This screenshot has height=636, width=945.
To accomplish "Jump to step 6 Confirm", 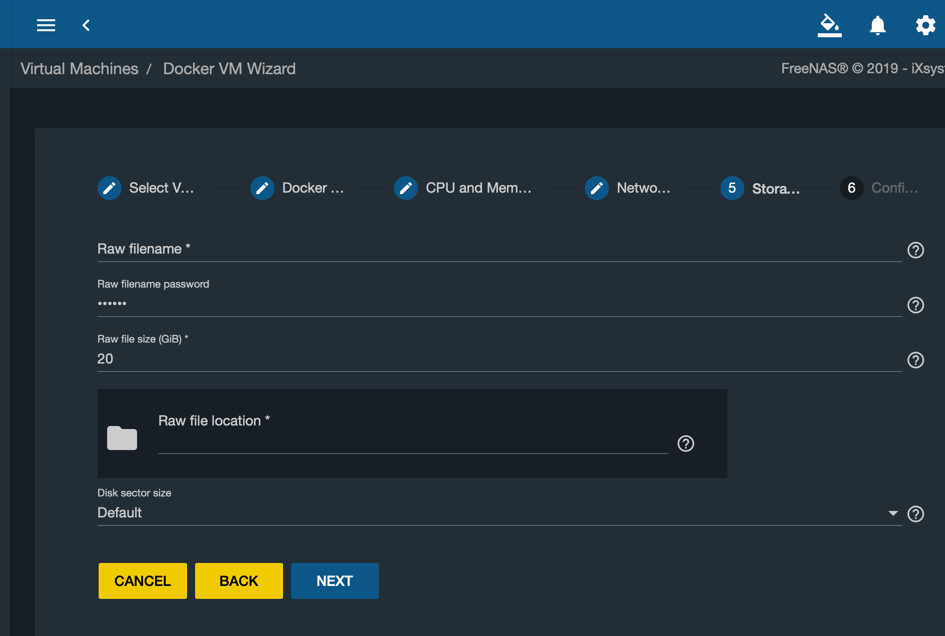I will pyautogui.click(x=879, y=188).
